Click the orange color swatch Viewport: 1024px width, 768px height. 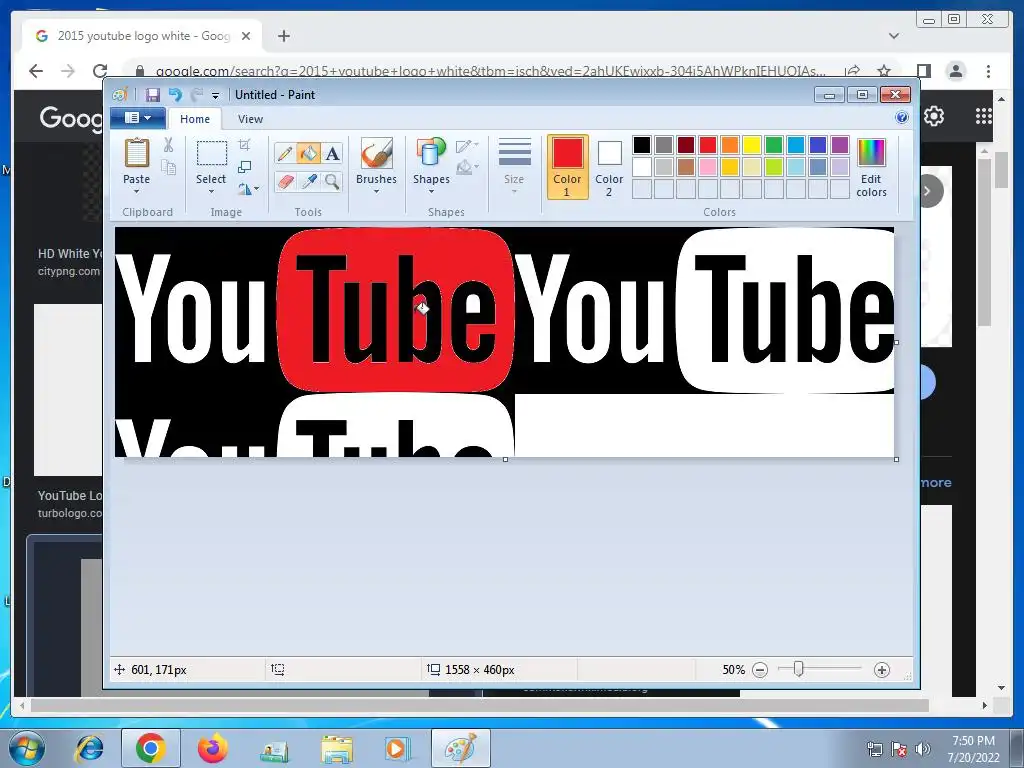click(730, 144)
